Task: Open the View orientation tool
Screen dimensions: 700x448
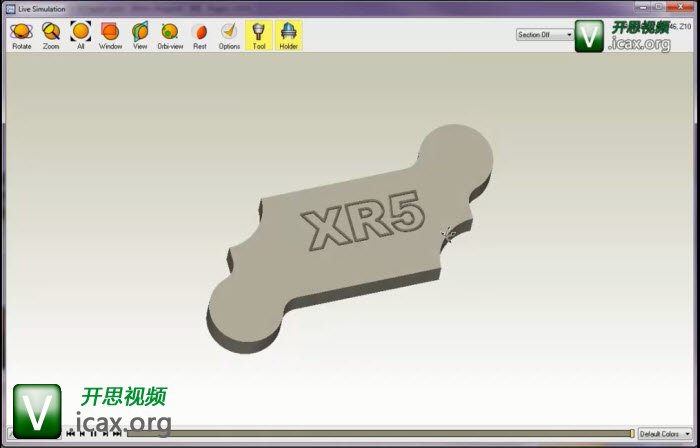Action: [140, 36]
